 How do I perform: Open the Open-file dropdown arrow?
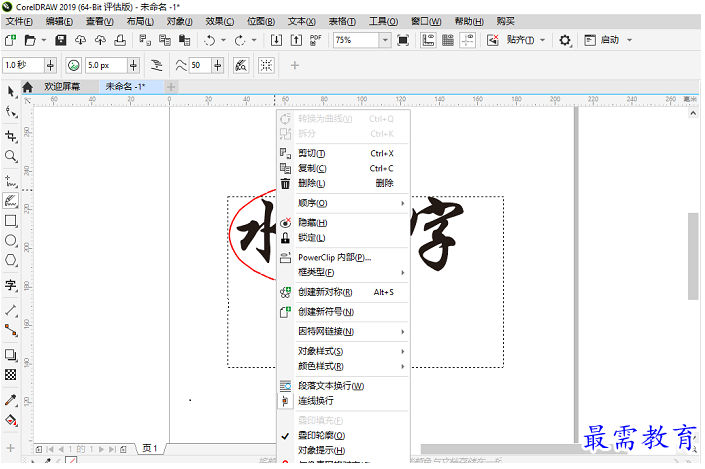pos(44,40)
